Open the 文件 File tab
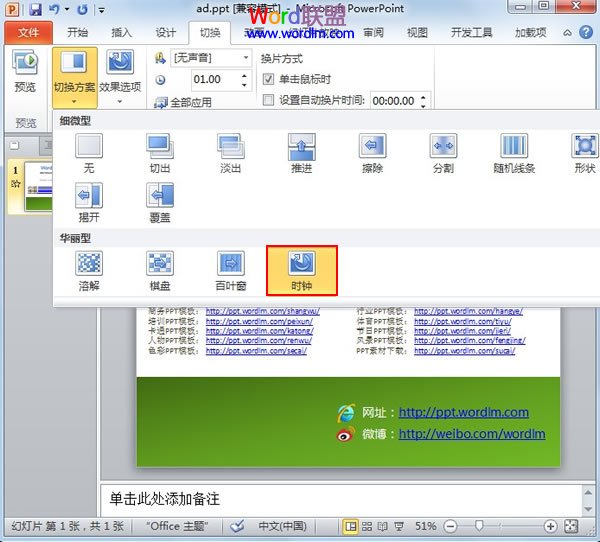600x542 pixels. click(29, 33)
